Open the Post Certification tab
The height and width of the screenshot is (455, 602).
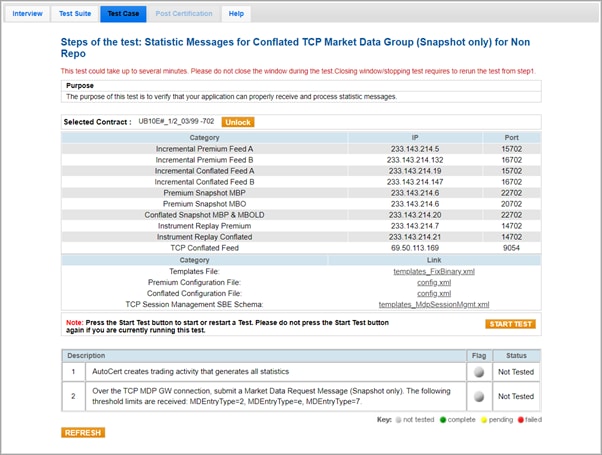point(185,14)
